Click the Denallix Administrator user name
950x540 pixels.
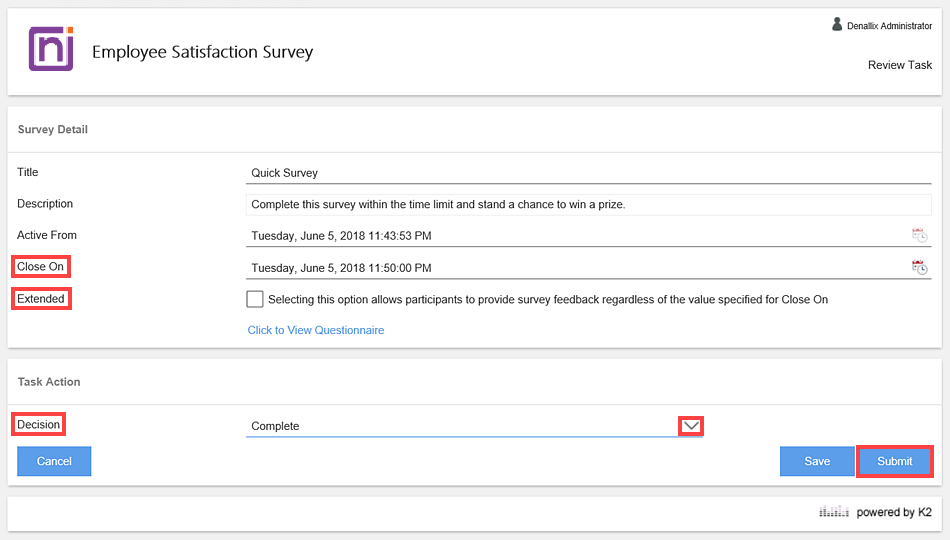(889, 26)
